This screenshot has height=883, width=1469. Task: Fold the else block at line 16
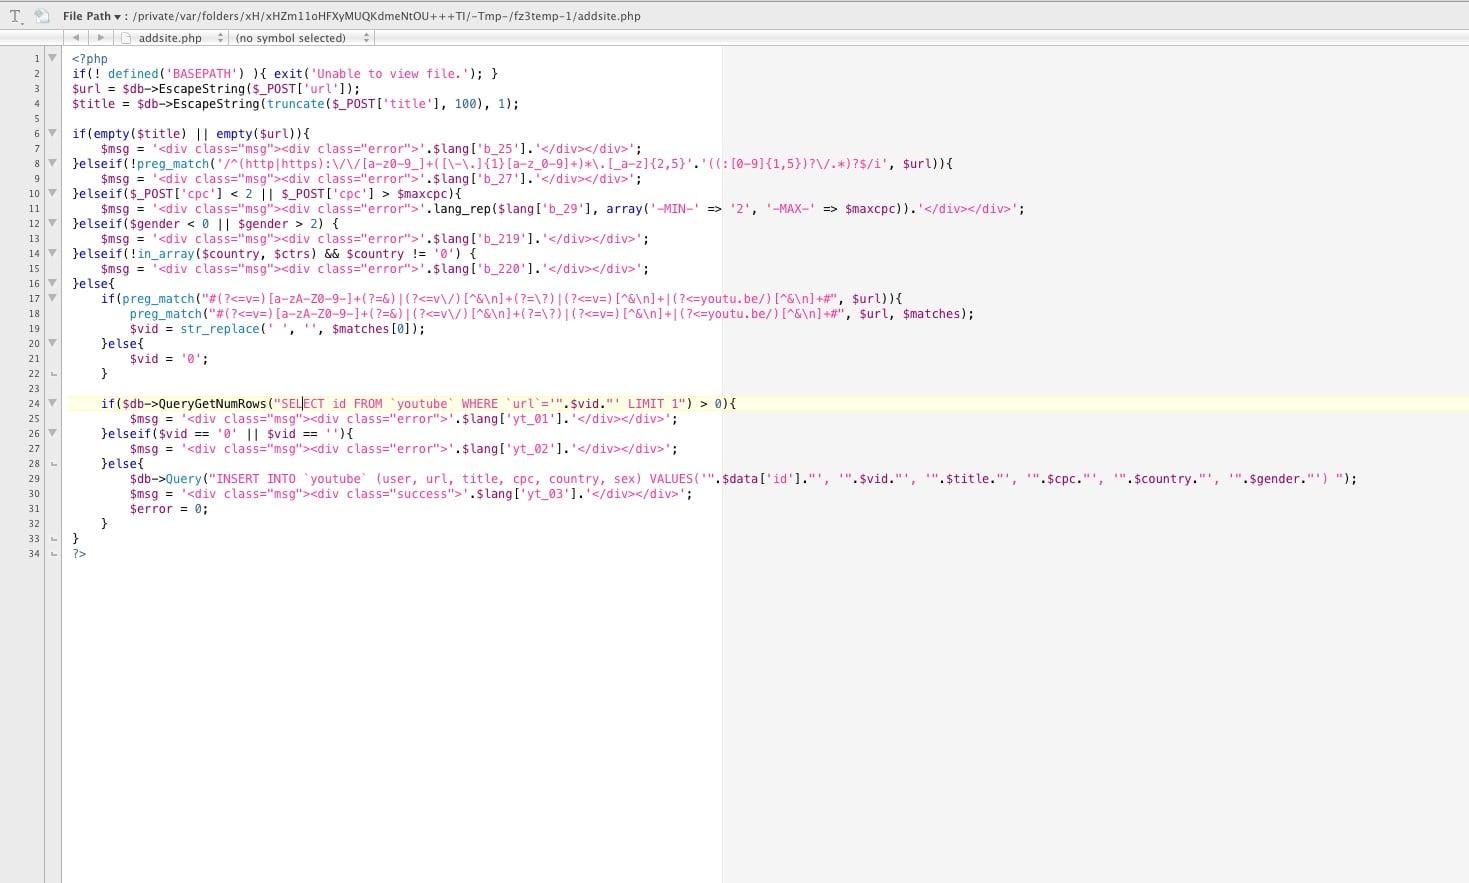click(53, 283)
